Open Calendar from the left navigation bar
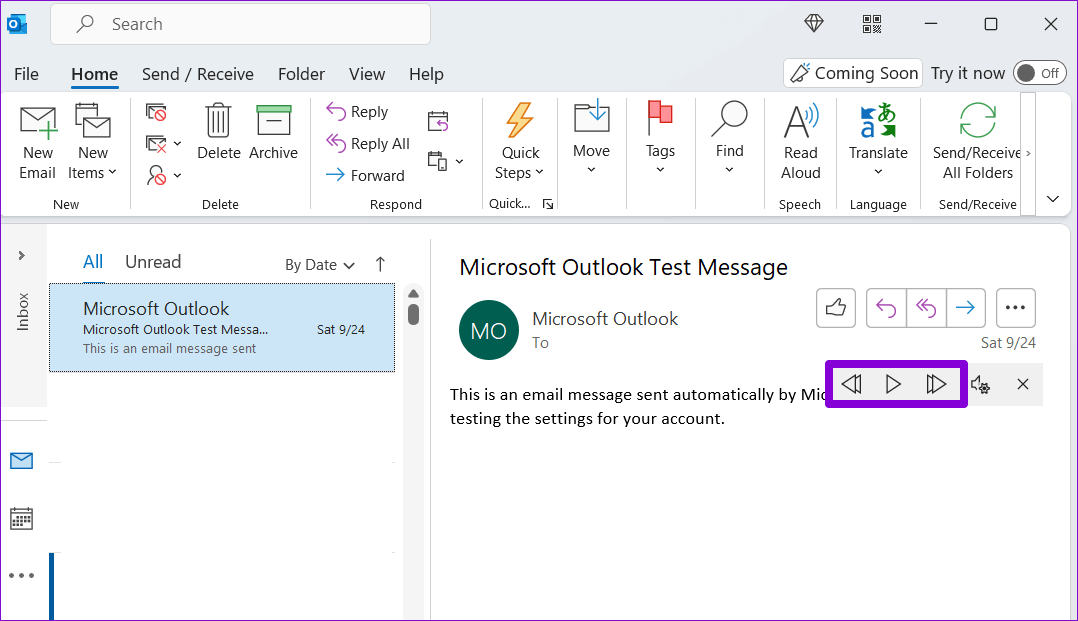This screenshot has height=621, width=1078. [21, 518]
